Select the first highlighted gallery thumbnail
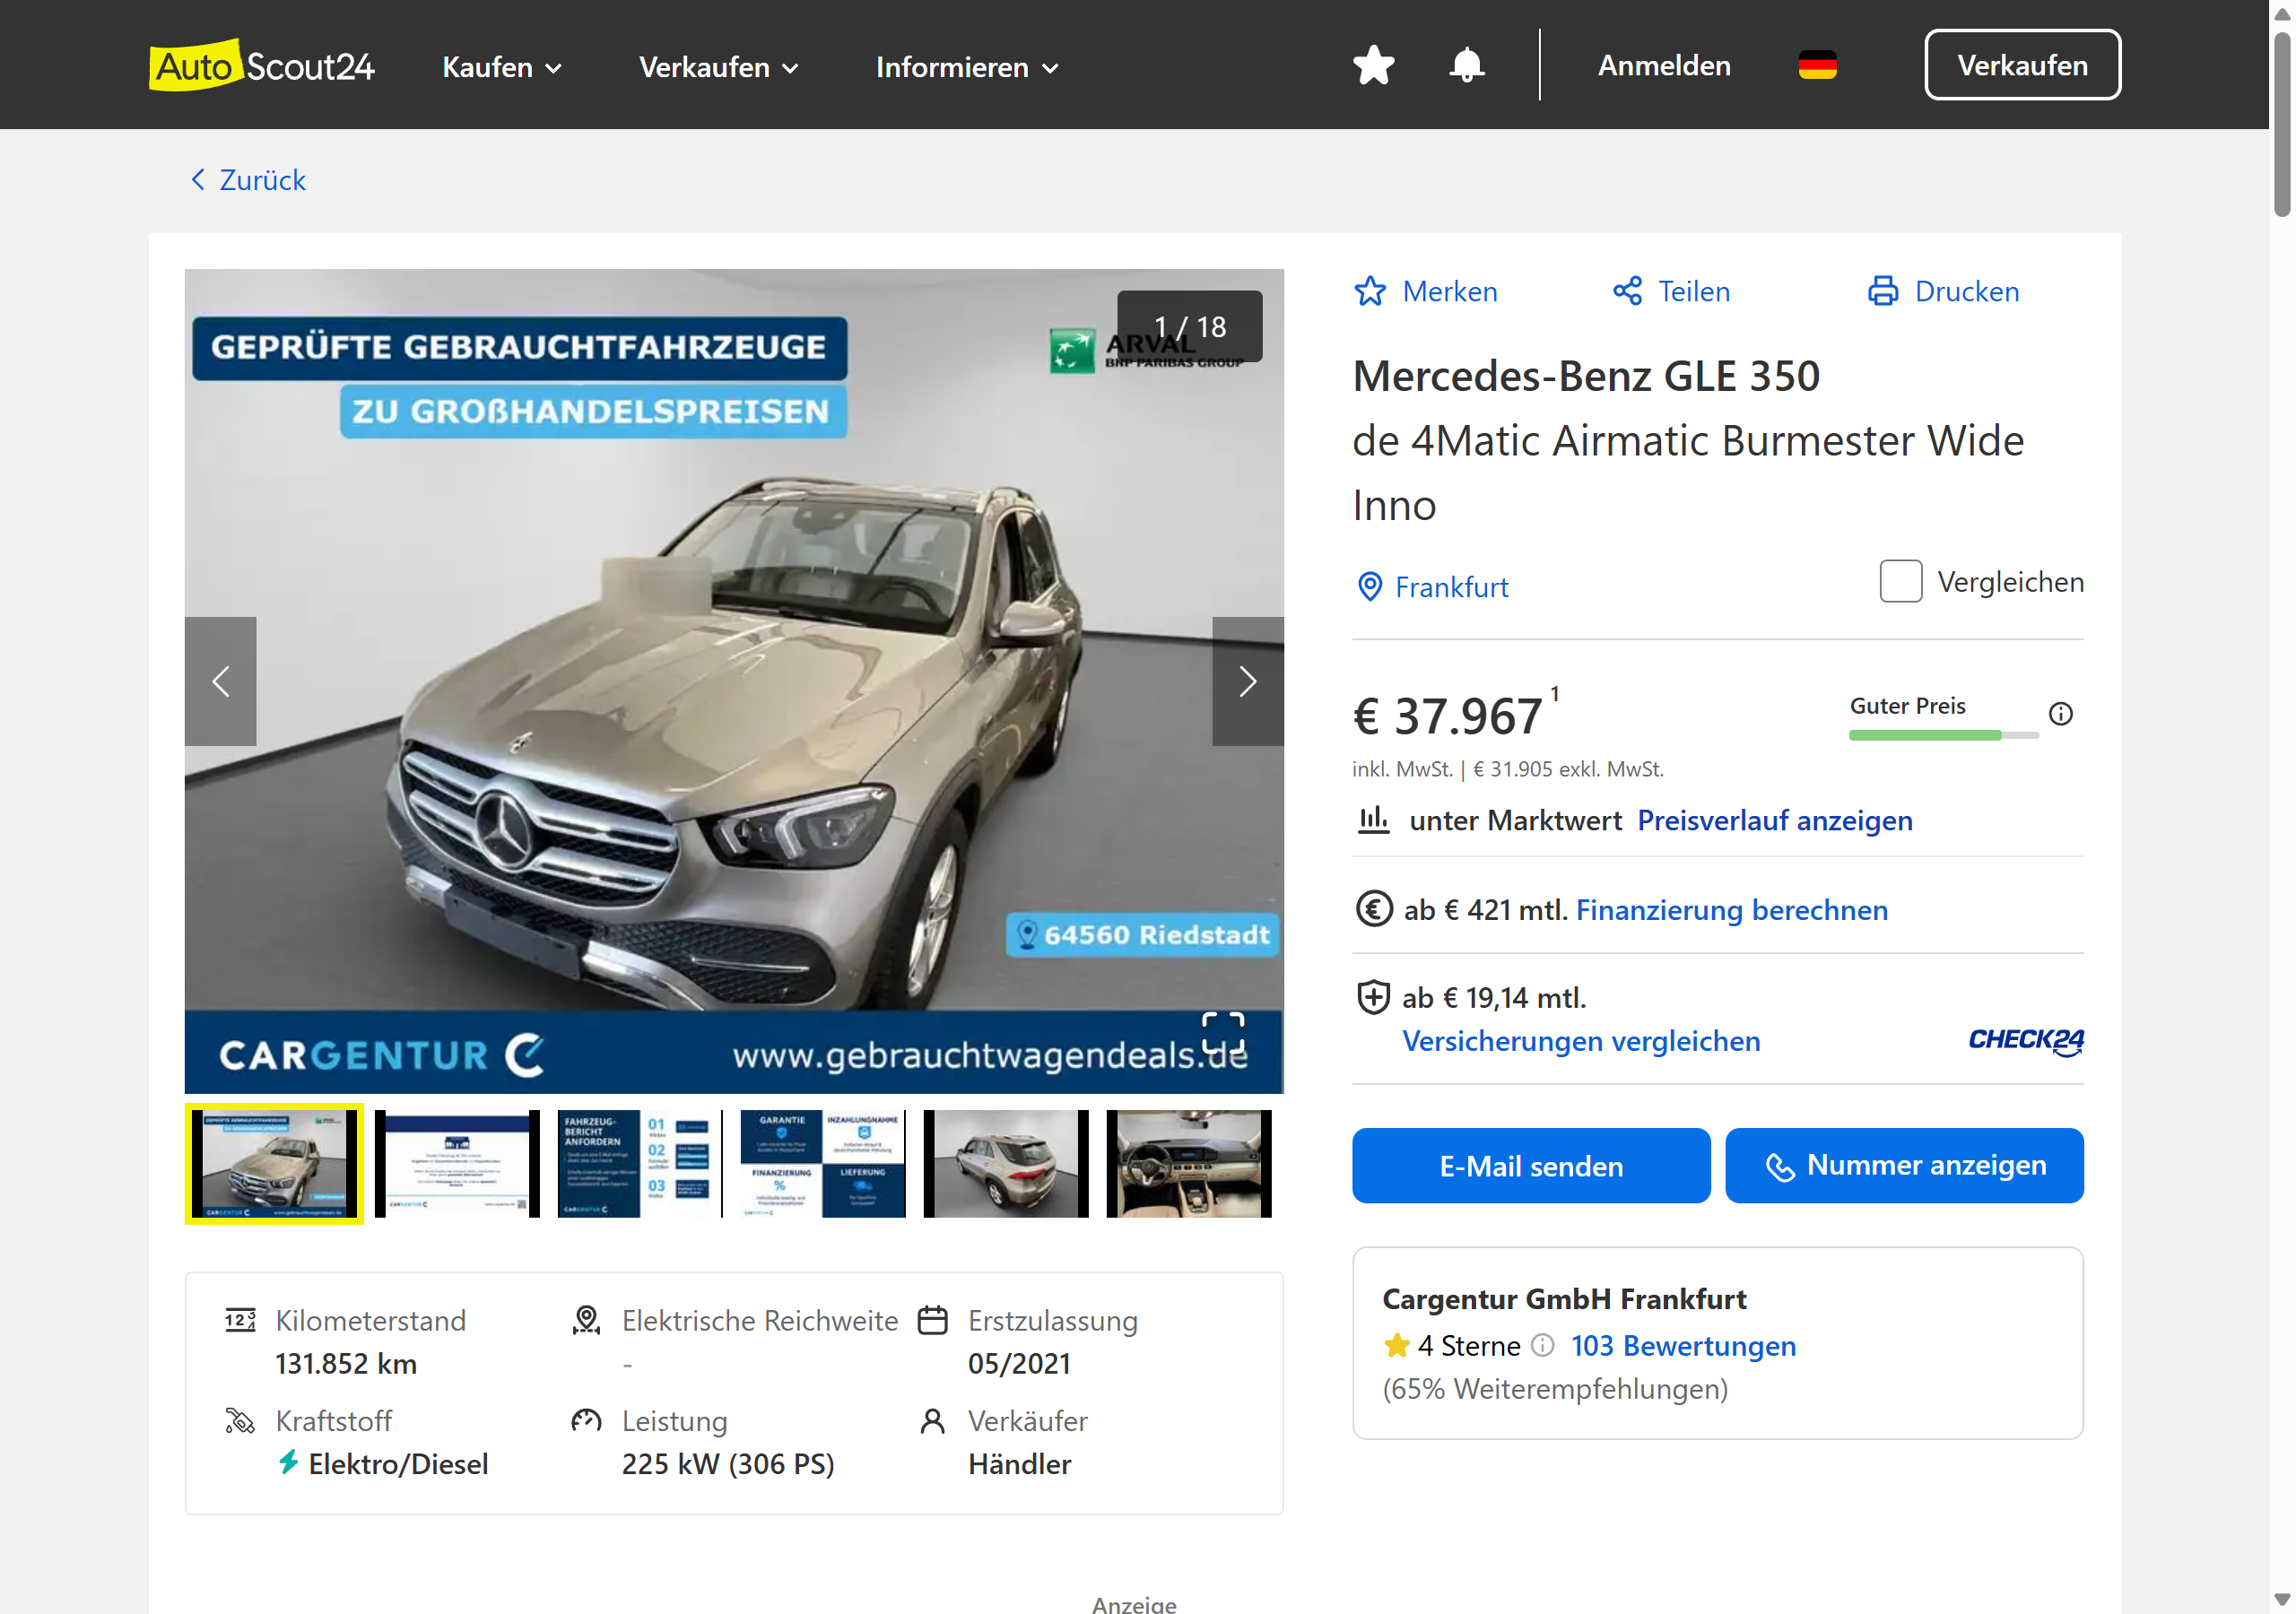Viewport: 2296px width, 1614px height. (274, 1164)
